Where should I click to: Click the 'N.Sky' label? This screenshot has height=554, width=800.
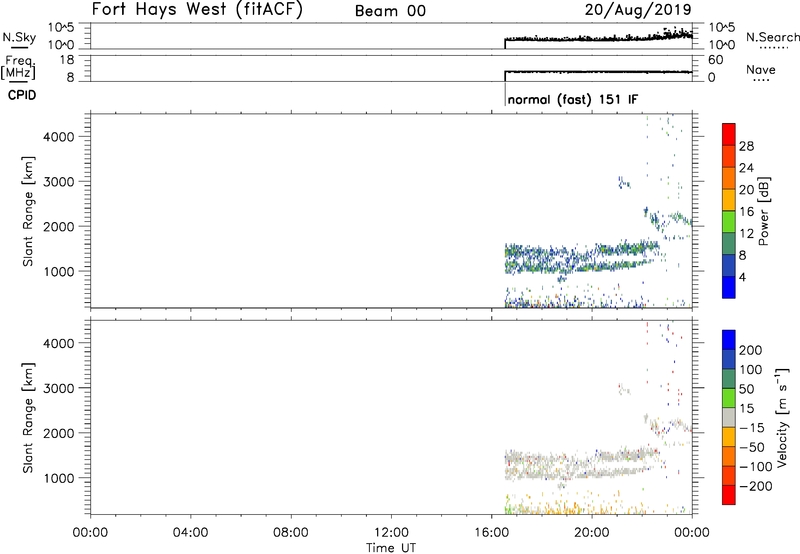tap(19, 37)
